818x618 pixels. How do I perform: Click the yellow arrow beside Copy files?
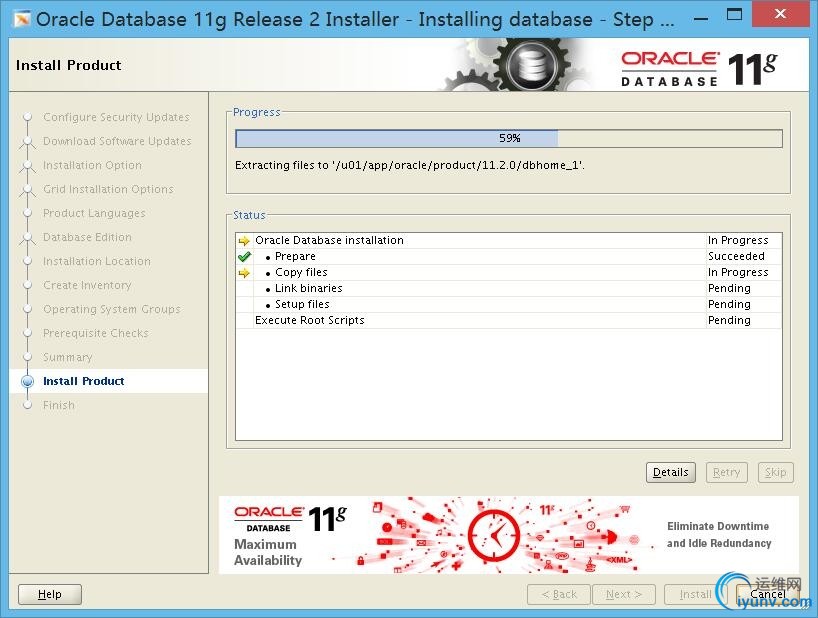pyautogui.click(x=244, y=273)
